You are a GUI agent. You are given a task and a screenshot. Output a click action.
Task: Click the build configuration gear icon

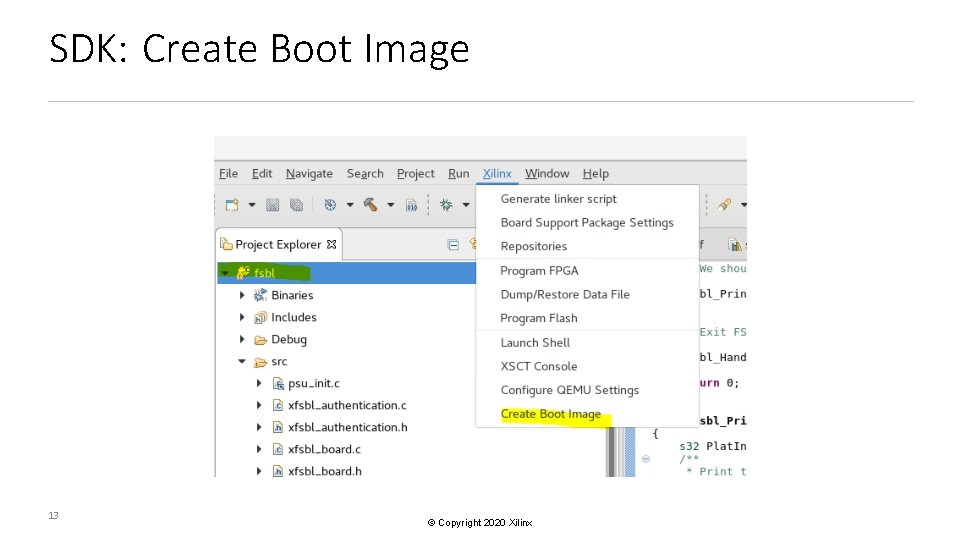[330, 205]
